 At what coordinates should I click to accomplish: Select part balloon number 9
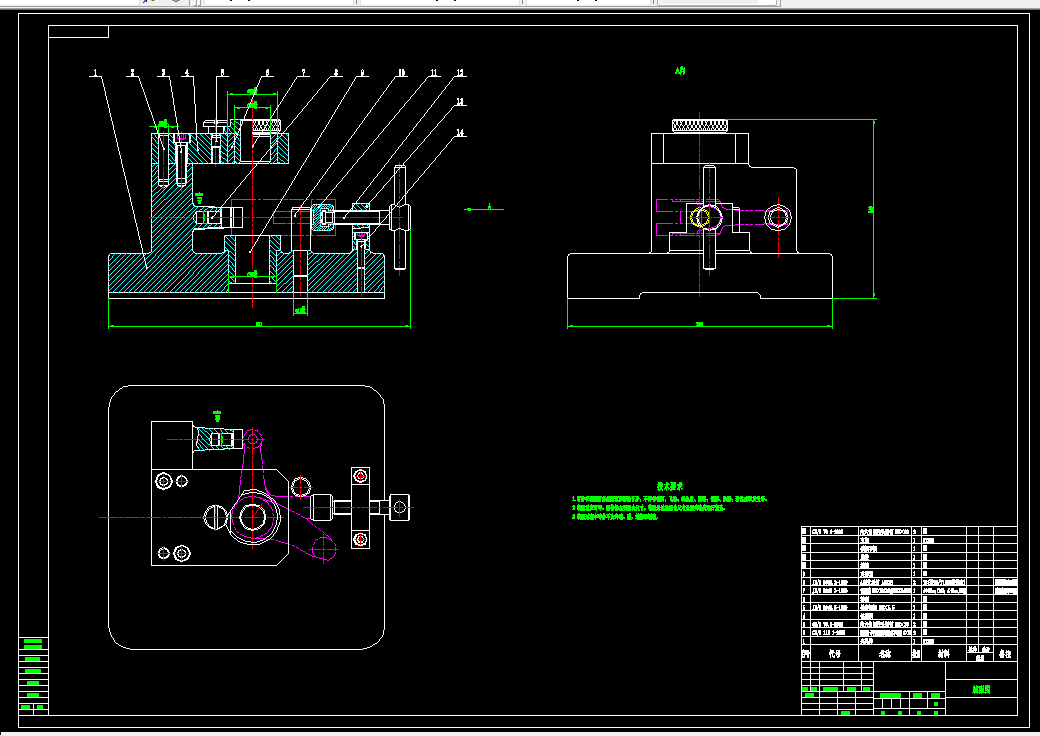click(x=362, y=73)
